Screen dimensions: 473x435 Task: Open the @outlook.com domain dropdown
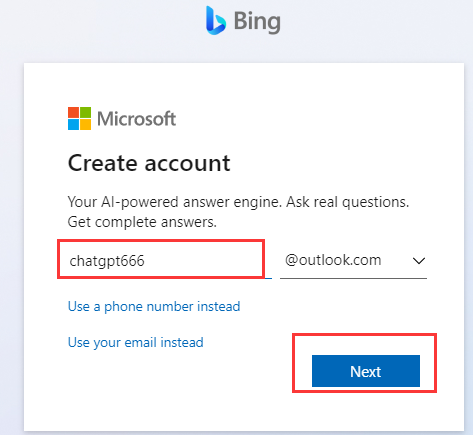[353, 260]
